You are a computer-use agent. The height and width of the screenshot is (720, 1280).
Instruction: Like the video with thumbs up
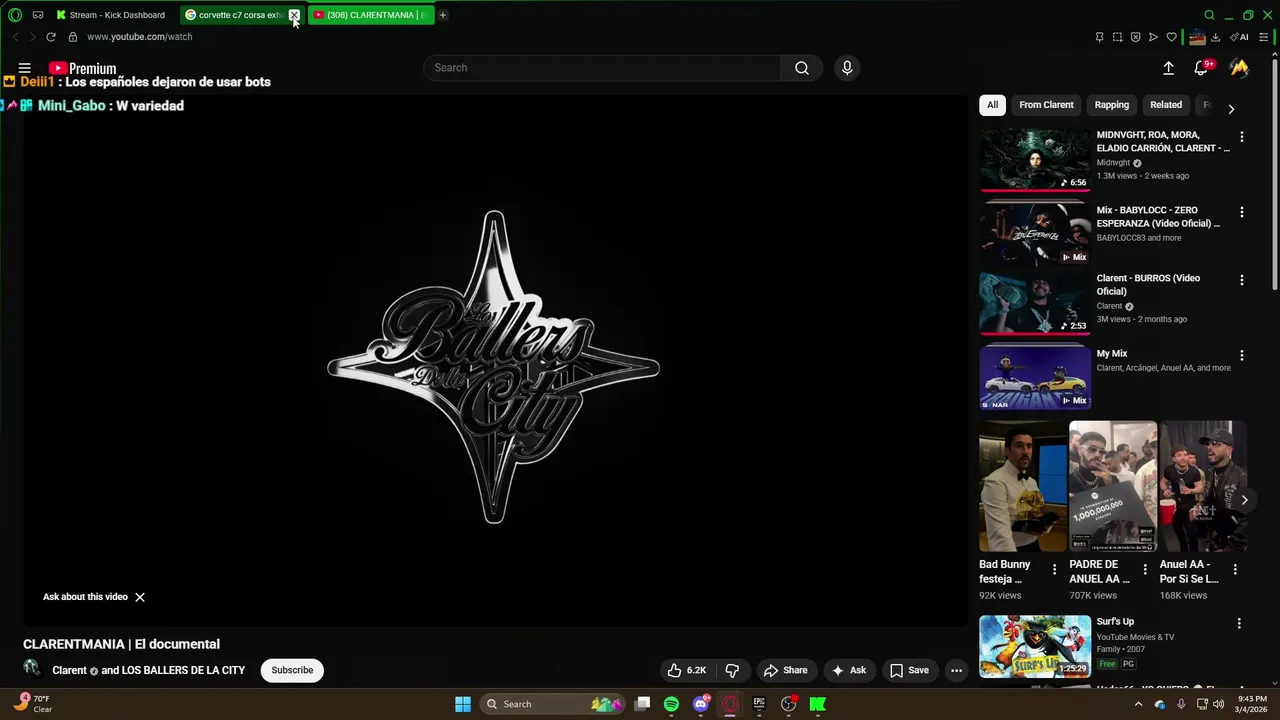point(687,670)
